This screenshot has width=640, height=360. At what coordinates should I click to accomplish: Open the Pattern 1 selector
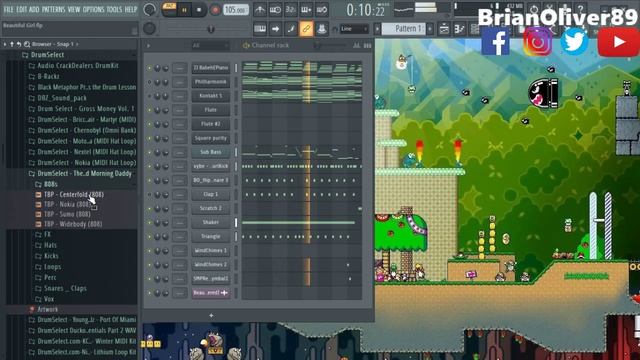pos(405,29)
